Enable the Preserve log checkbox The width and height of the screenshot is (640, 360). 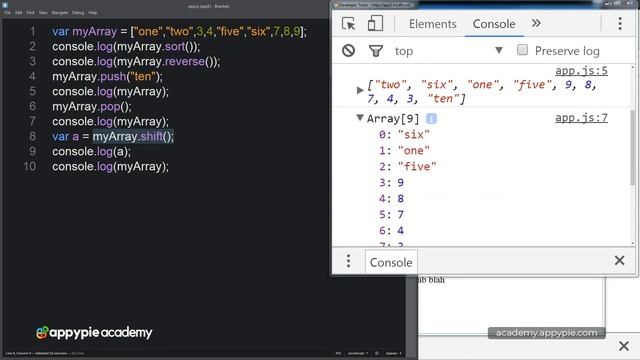pos(522,50)
